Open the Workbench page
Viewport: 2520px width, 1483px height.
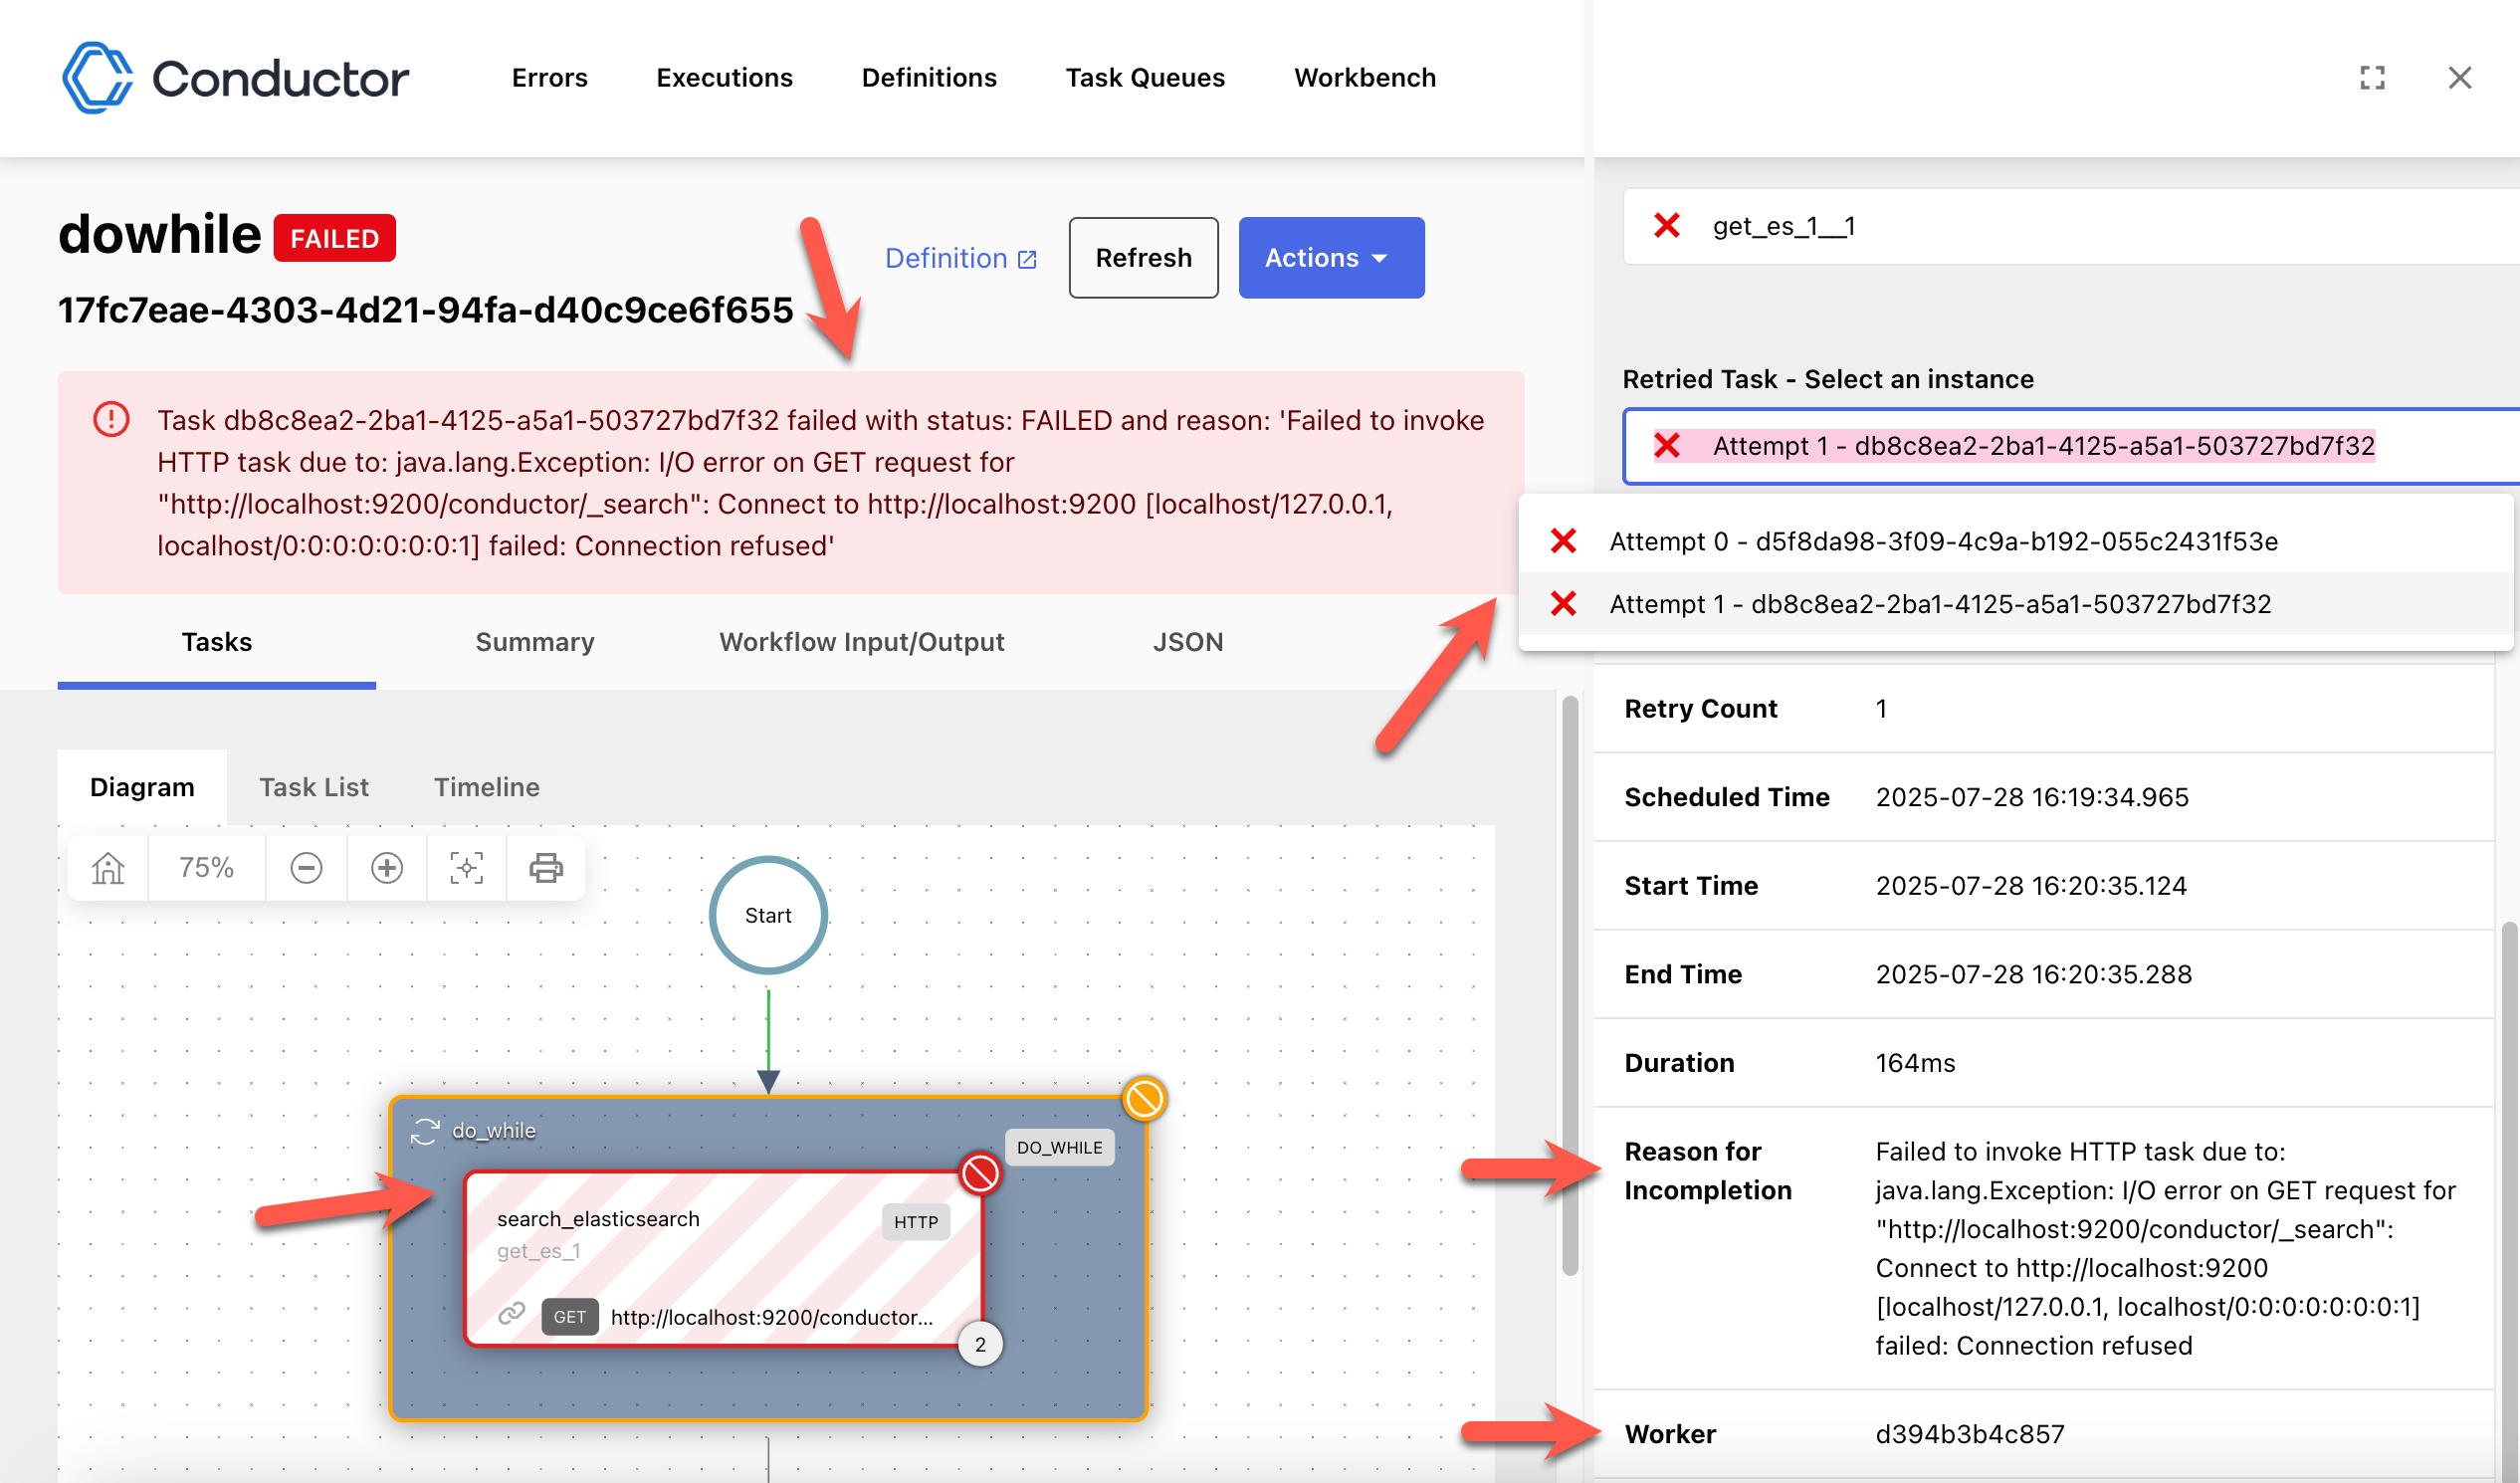click(1365, 78)
